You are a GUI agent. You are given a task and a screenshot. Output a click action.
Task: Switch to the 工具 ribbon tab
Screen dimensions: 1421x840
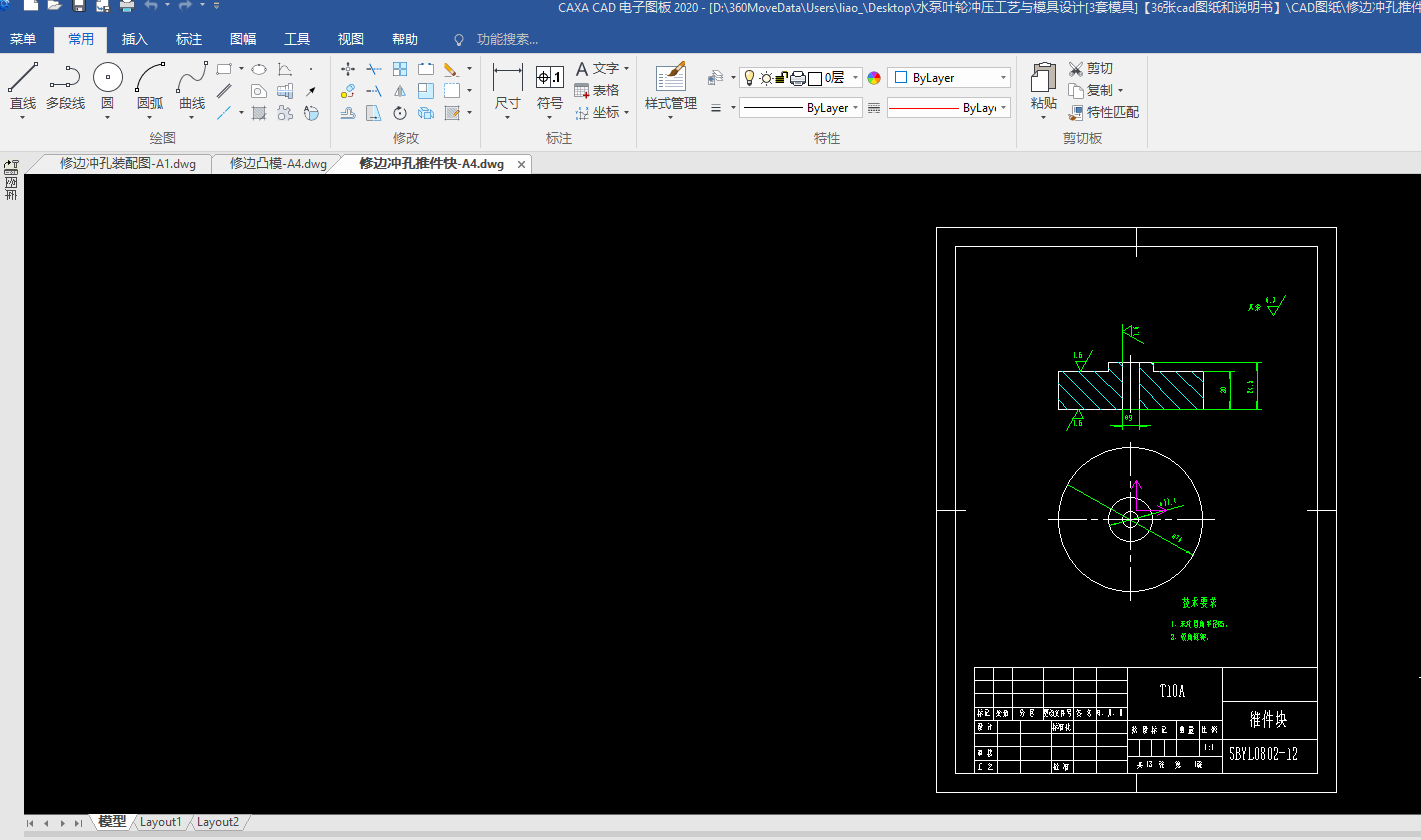tap(297, 40)
